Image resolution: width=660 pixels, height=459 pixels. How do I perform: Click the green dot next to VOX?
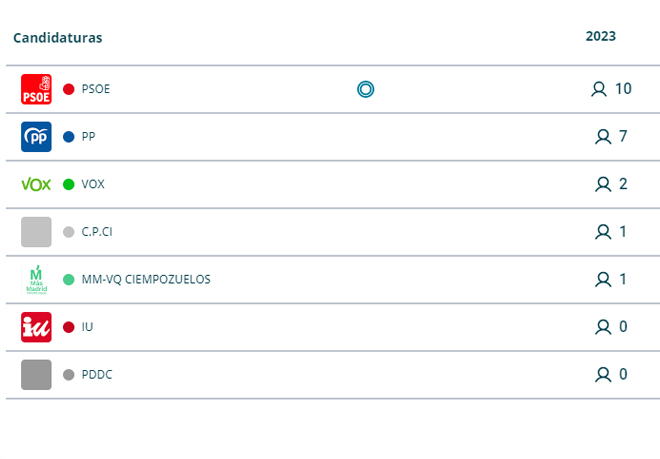coord(69,184)
